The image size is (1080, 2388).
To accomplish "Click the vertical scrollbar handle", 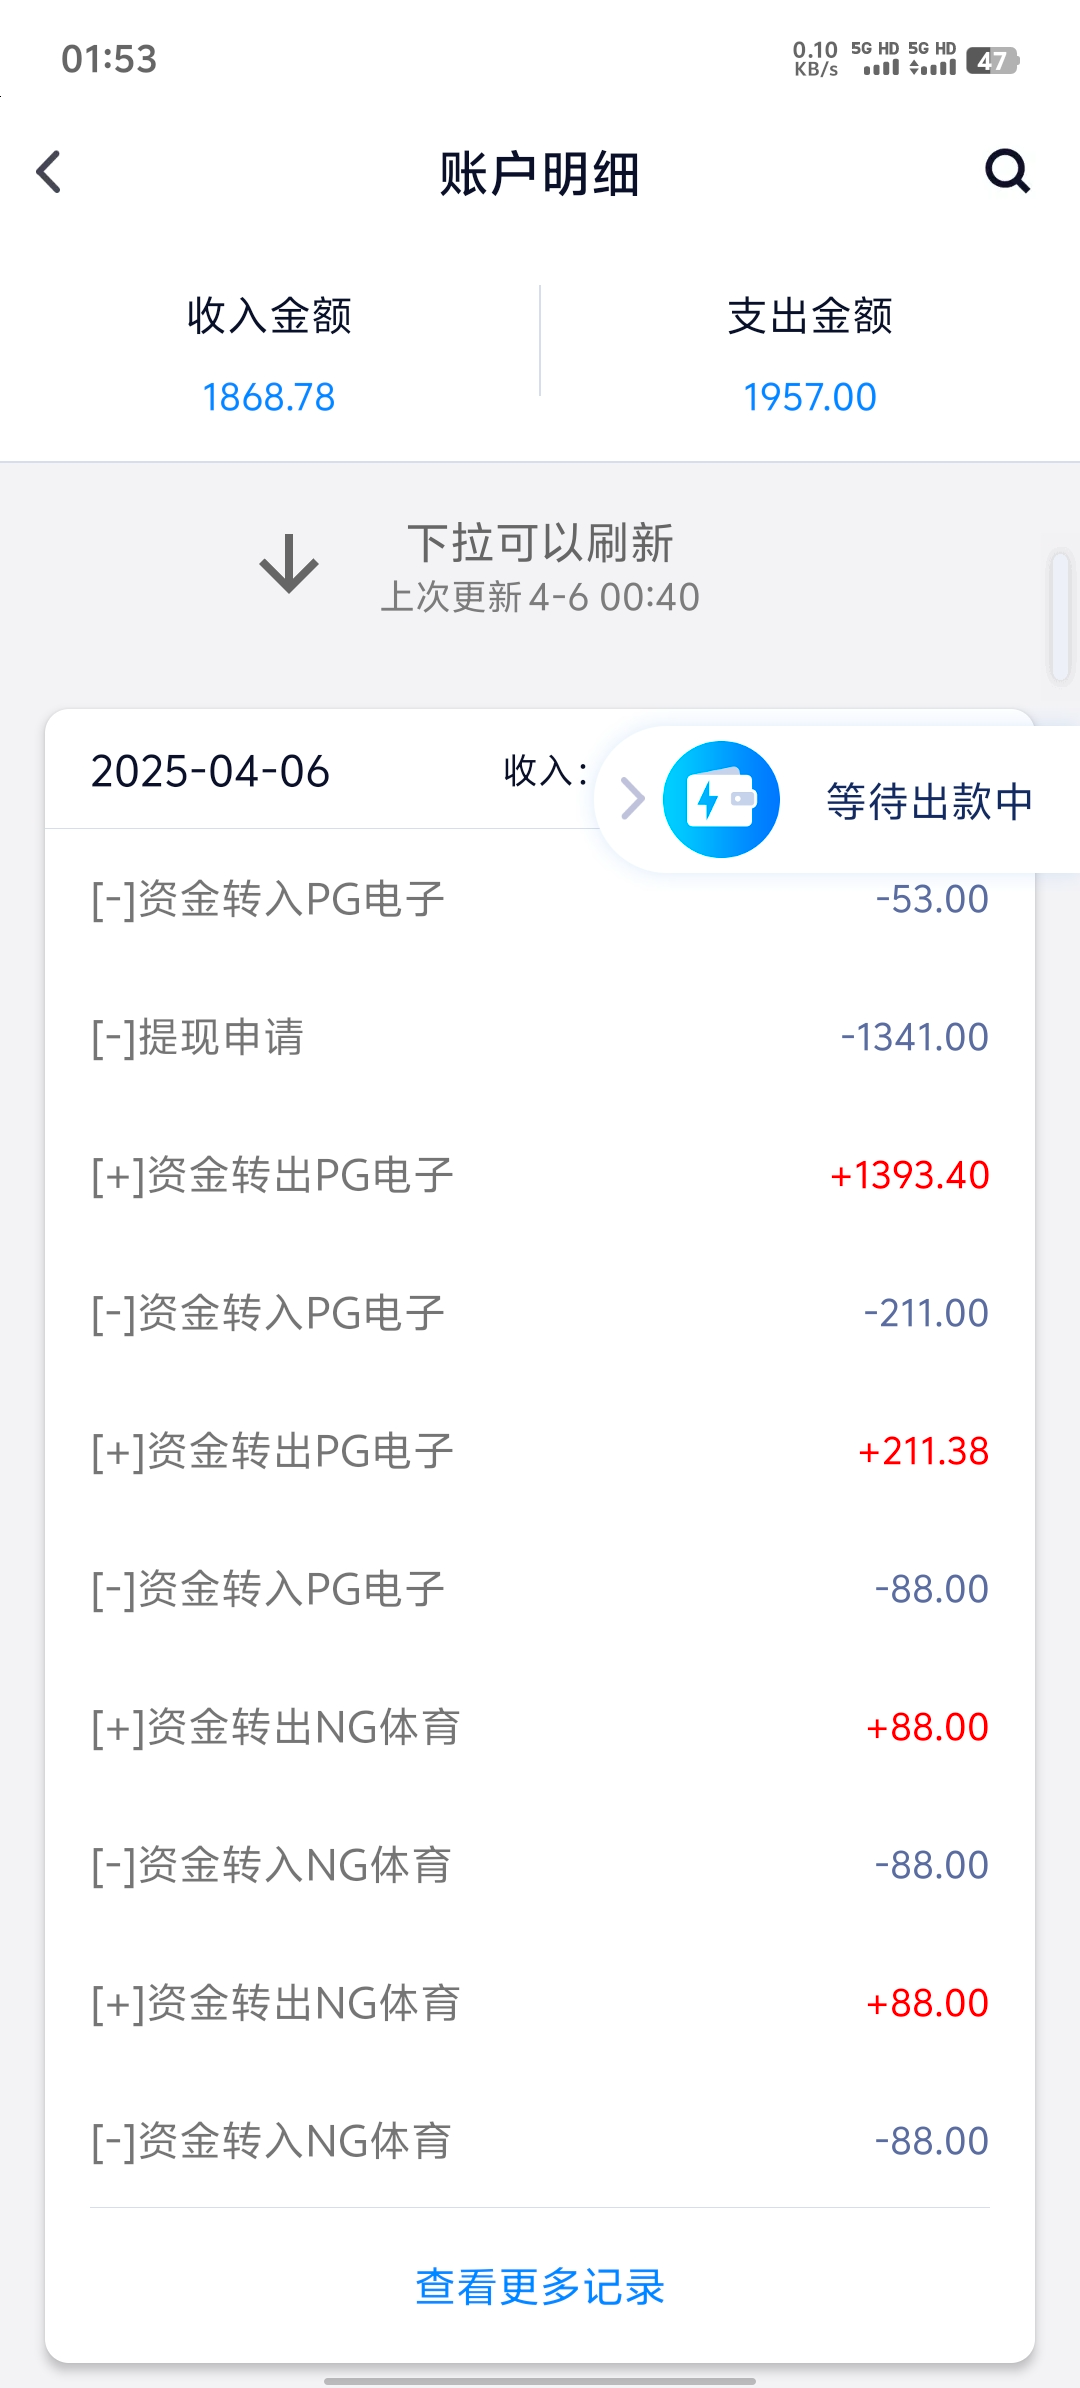I will tap(1060, 616).
